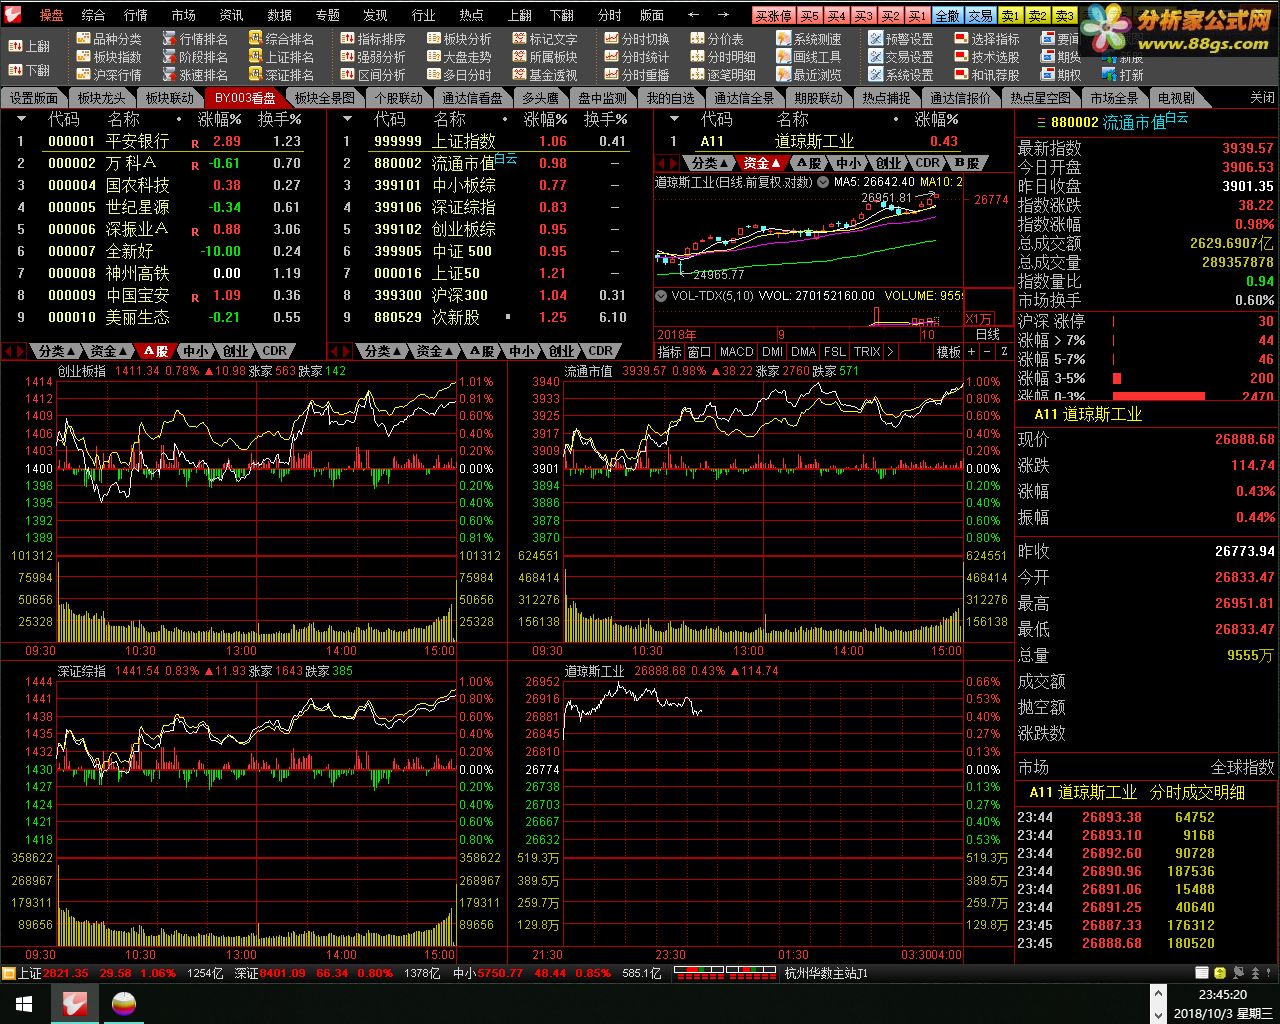The image size is (1280, 1024).
Task: Open 基金透视 toolbar item
Action: (x=545, y=75)
